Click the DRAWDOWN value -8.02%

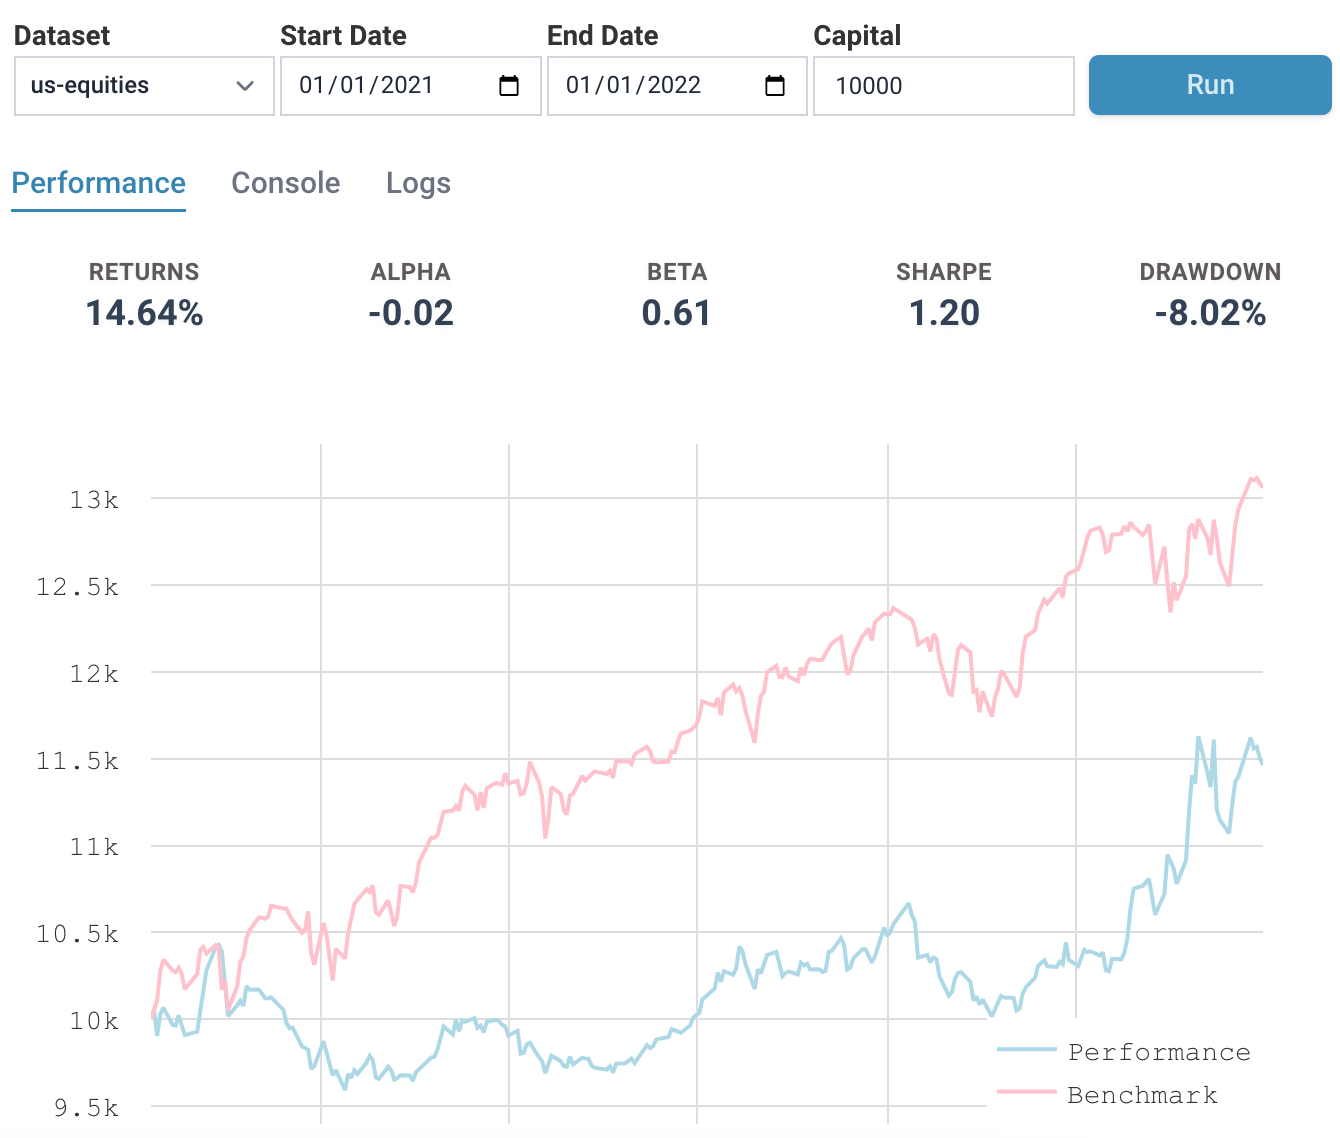click(x=1210, y=313)
